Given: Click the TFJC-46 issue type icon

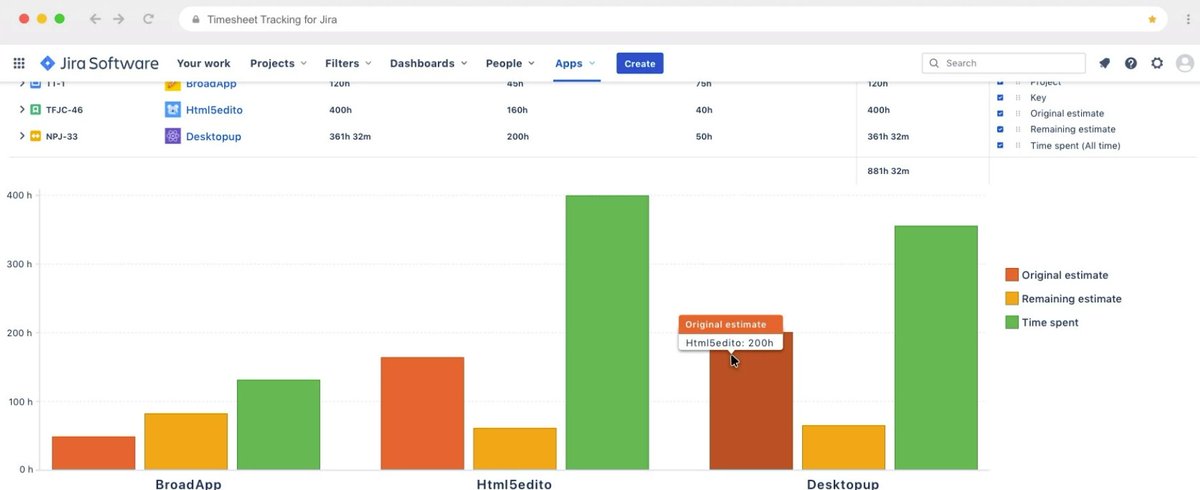Looking at the screenshot, I should 35,109.
